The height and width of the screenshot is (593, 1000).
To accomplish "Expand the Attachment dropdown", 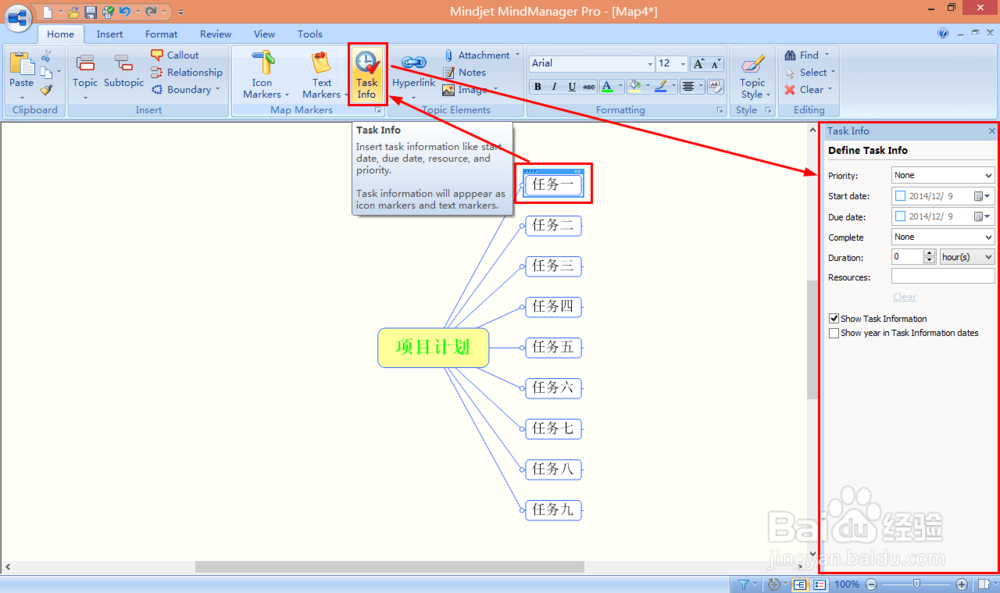I will pyautogui.click(x=517, y=55).
